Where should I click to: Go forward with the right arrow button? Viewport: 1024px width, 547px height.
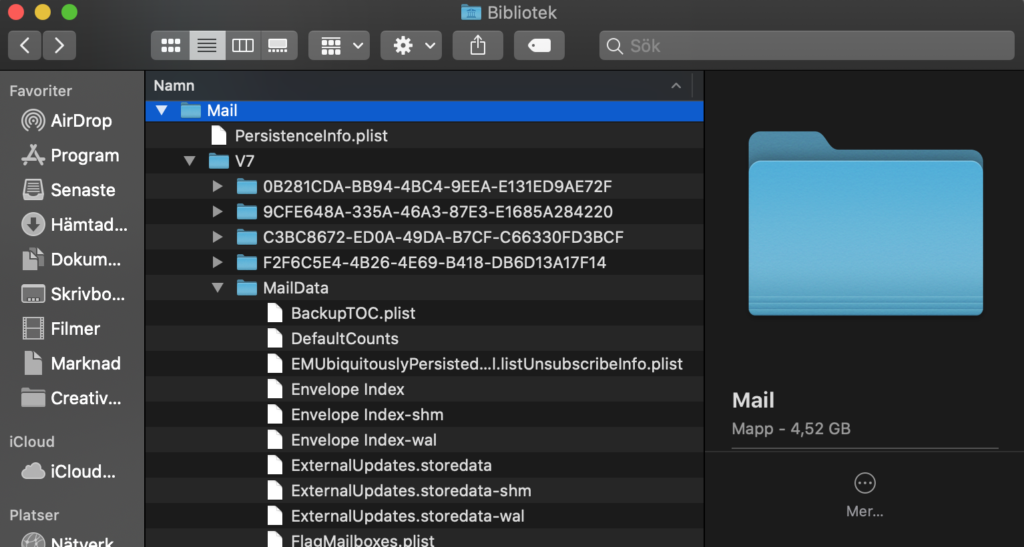[59, 46]
